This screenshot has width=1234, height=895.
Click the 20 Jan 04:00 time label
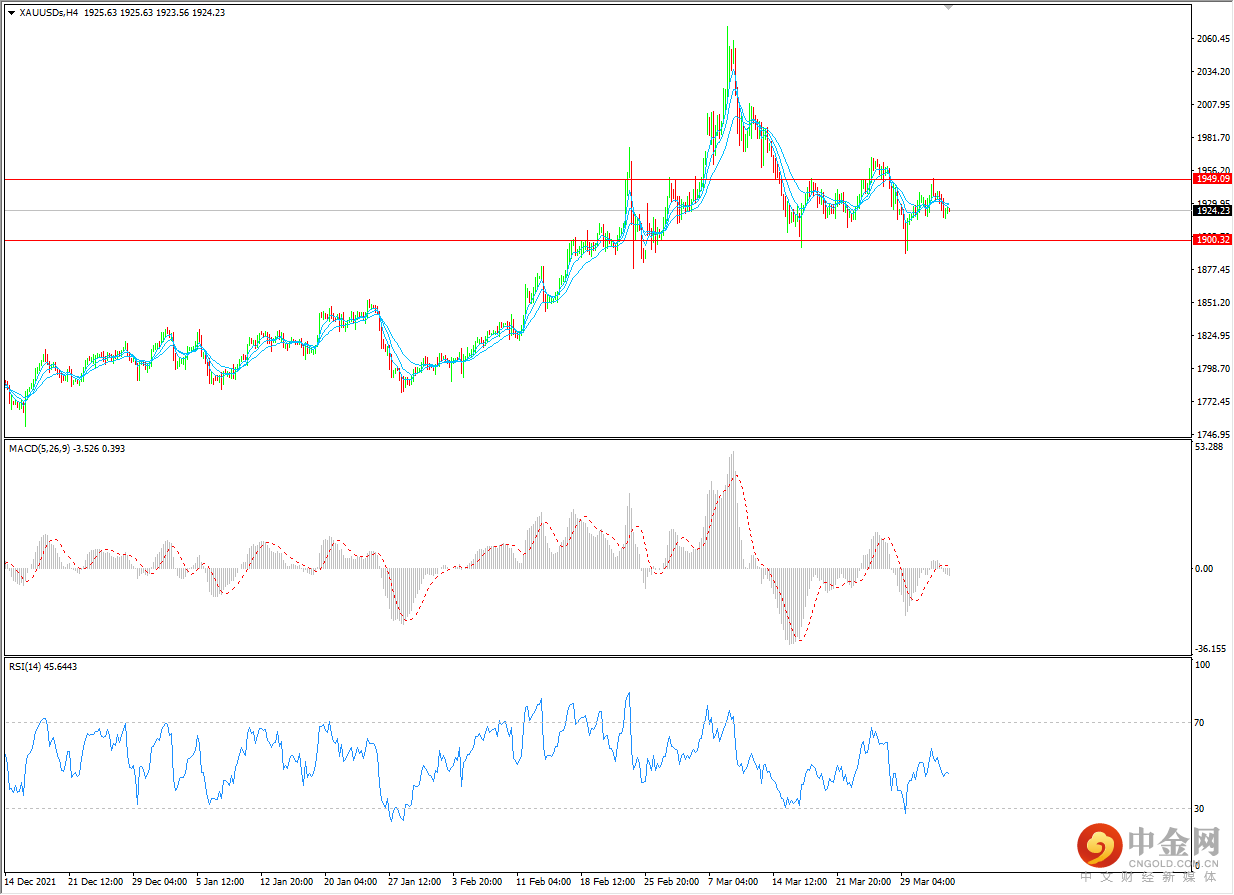[352, 882]
